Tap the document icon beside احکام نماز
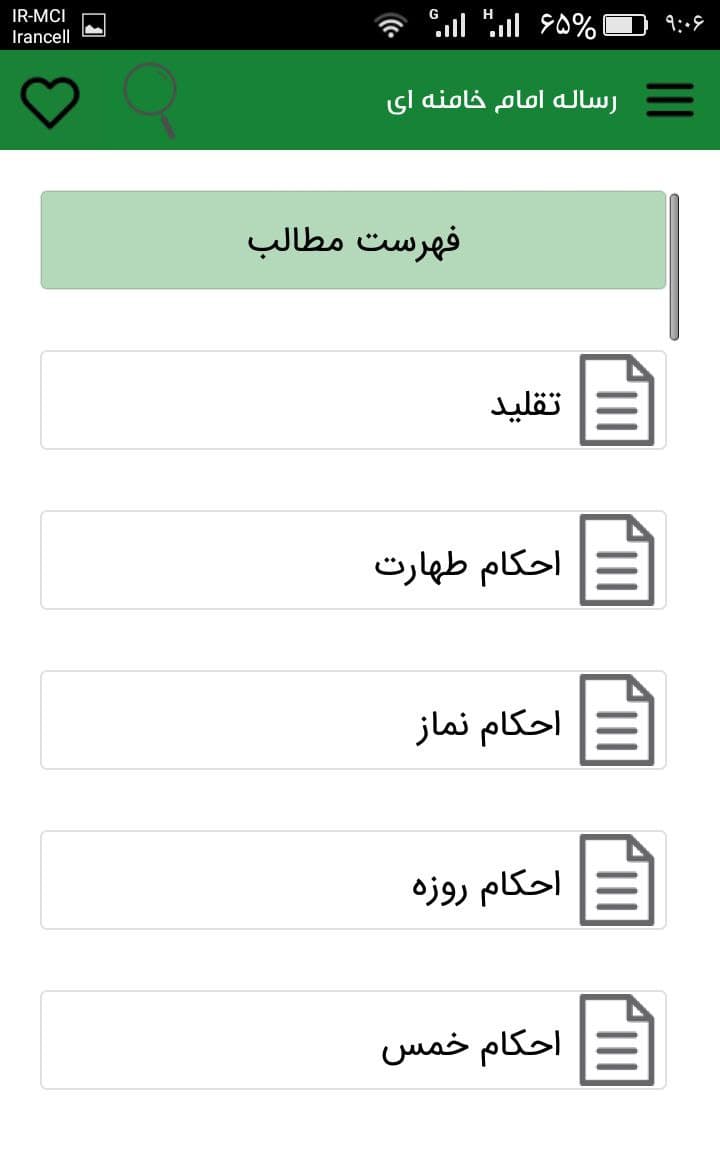720x1173 pixels. point(617,720)
